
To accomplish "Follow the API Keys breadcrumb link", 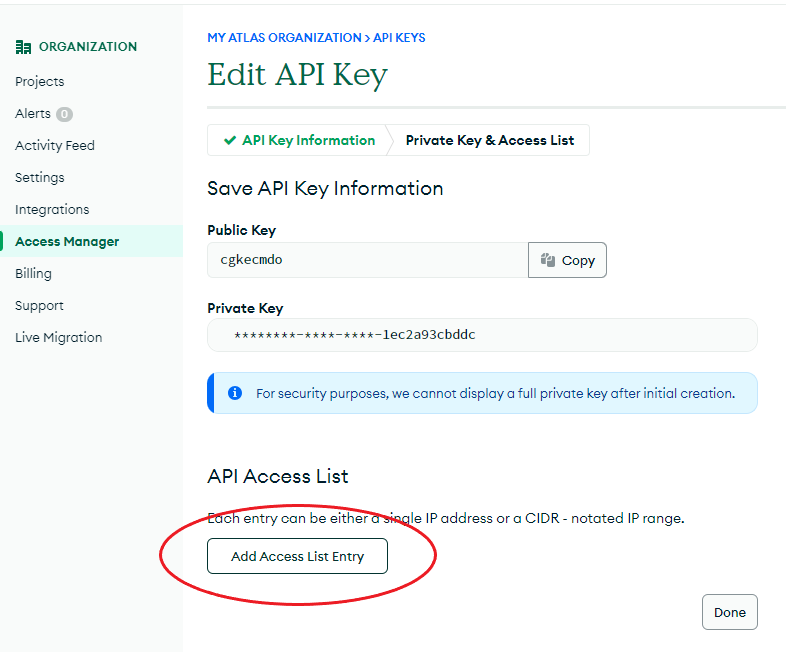I will (x=399, y=38).
